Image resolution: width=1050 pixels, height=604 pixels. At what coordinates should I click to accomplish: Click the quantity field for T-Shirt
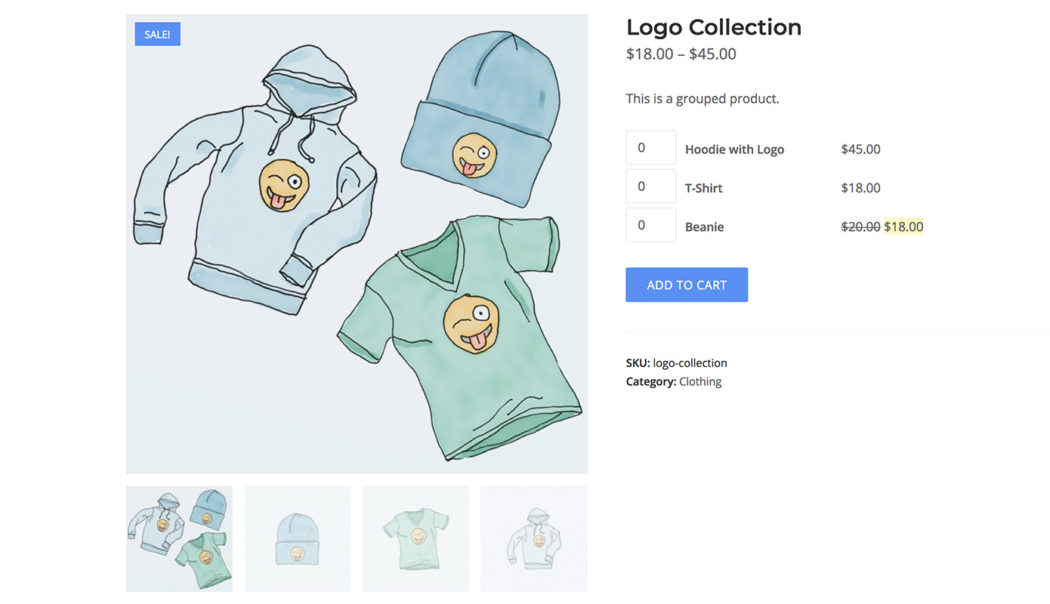650,186
